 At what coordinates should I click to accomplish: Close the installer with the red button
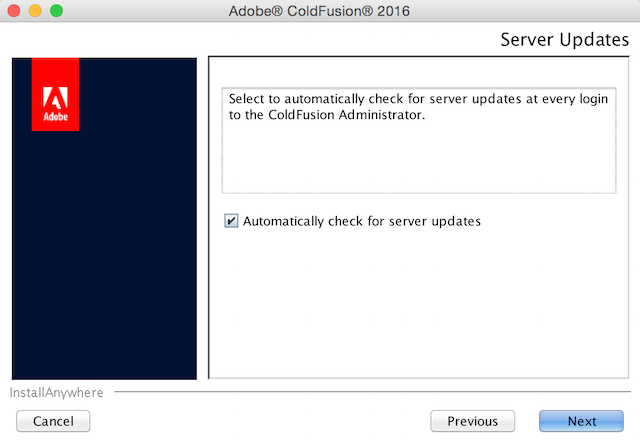(14, 11)
